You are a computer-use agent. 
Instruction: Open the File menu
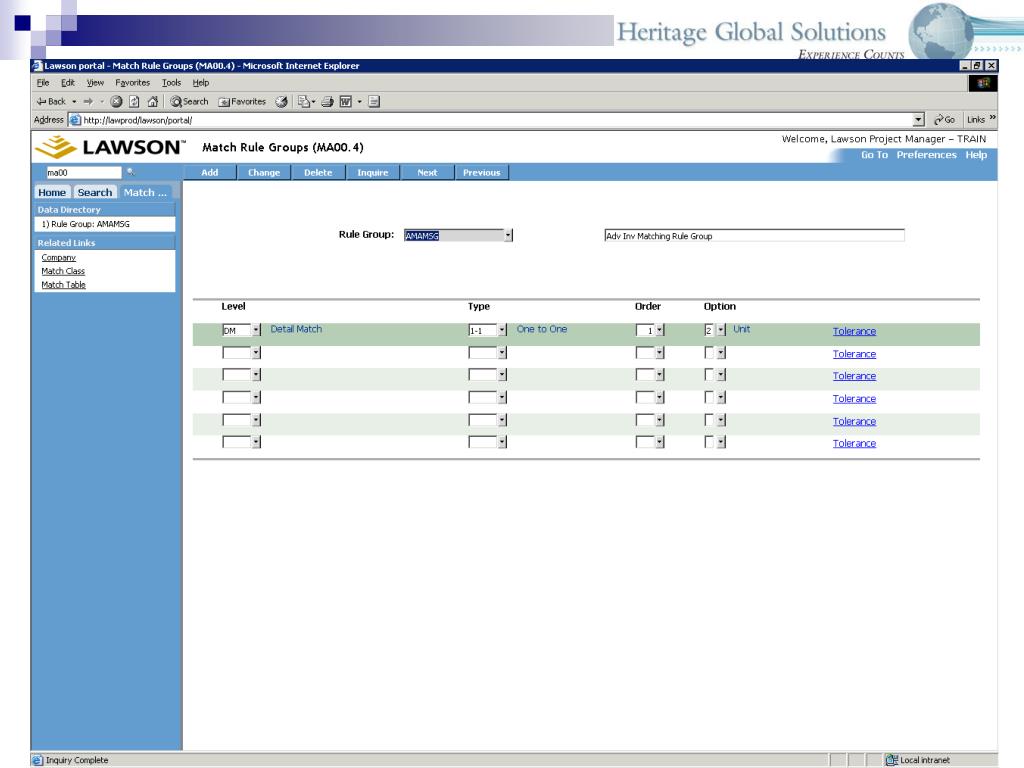click(43, 83)
